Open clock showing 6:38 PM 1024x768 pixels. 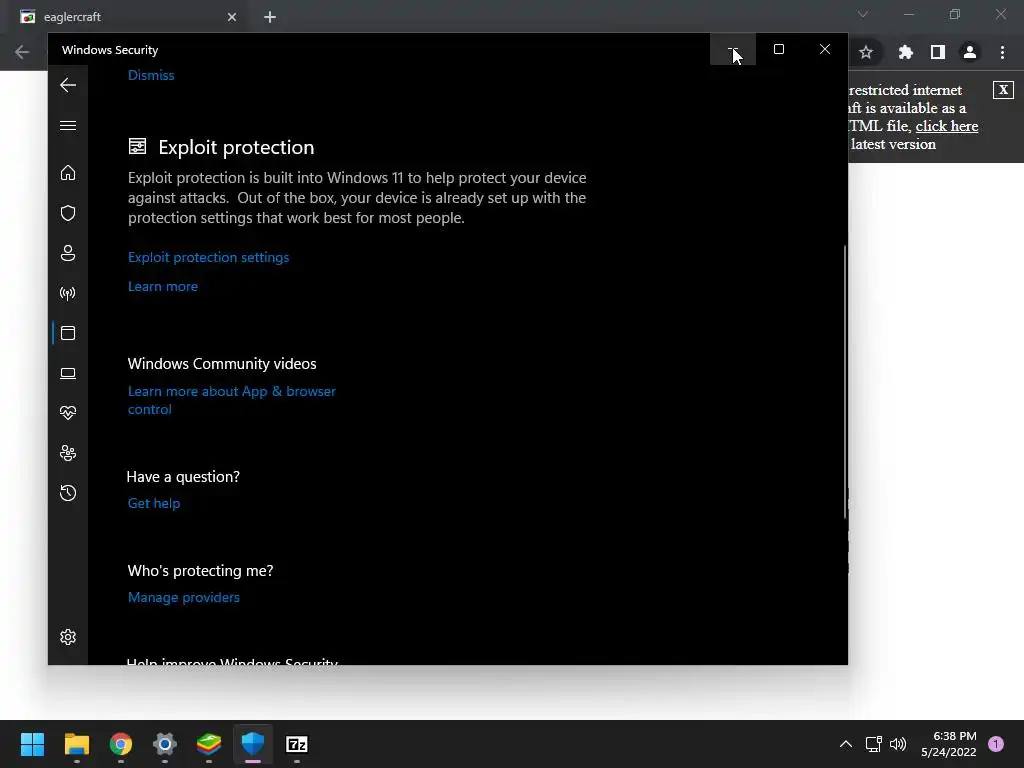[949, 744]
